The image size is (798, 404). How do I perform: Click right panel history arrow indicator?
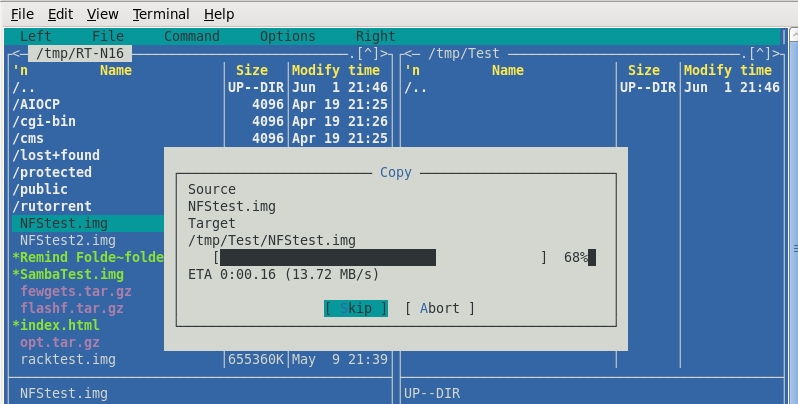(761, 53)
